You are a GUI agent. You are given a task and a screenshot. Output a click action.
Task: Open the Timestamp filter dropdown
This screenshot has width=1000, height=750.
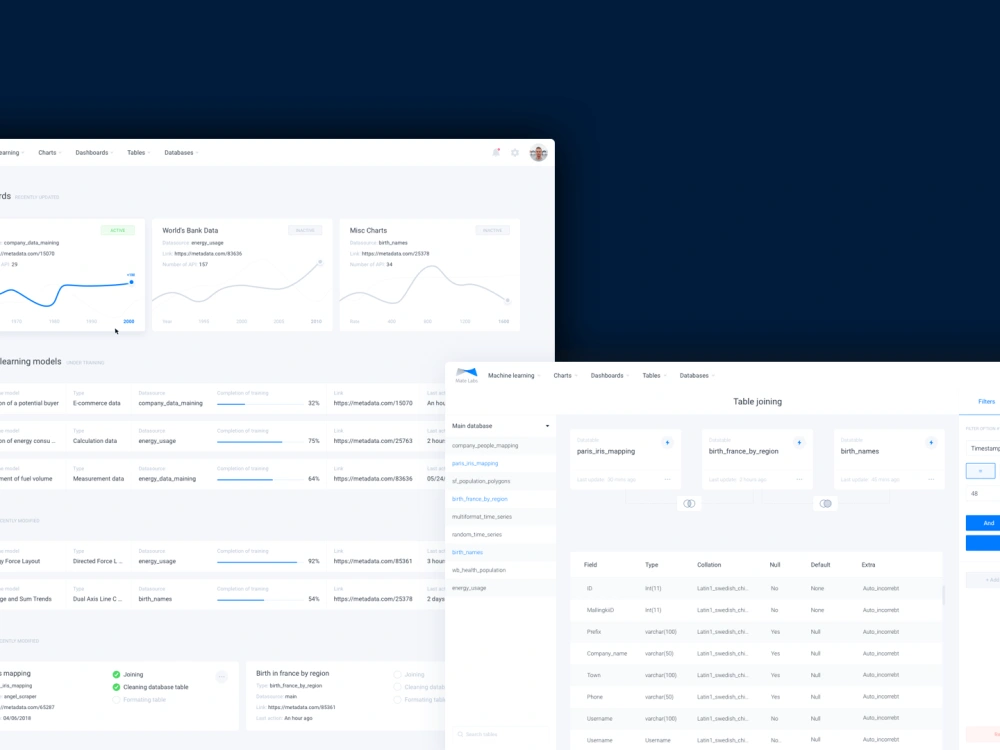coord(983,448)
